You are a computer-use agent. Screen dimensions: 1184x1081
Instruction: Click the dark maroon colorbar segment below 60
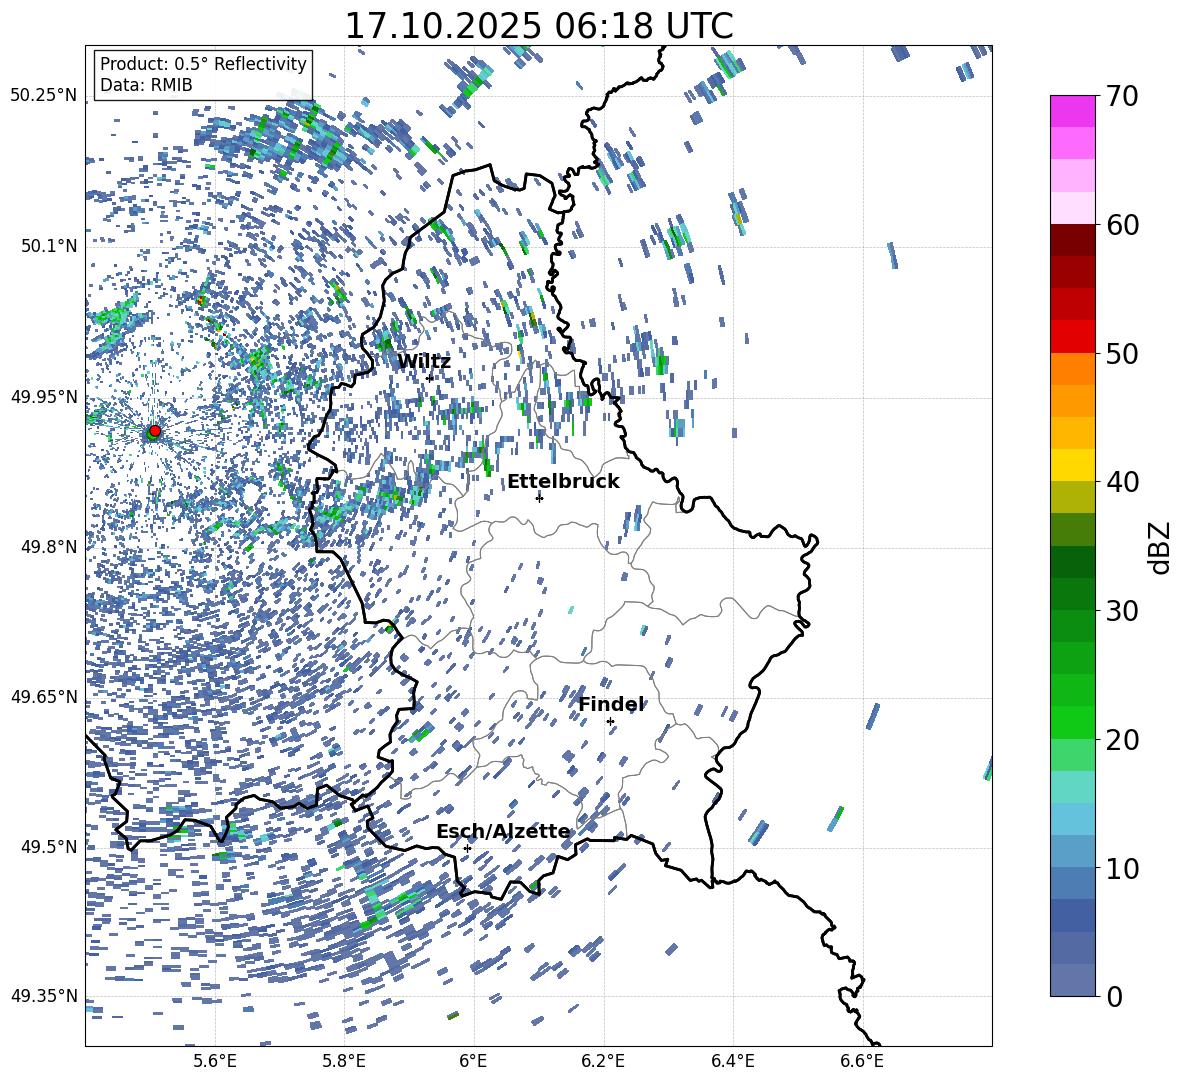(1073, 240)
